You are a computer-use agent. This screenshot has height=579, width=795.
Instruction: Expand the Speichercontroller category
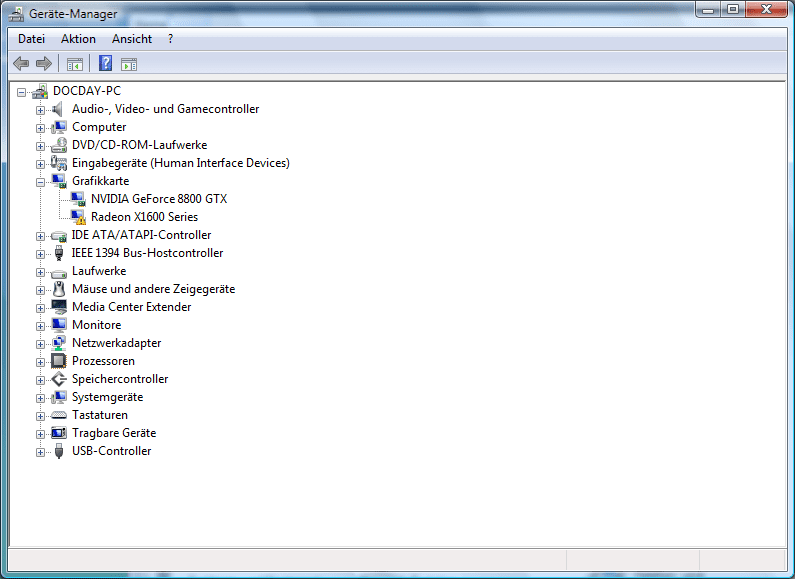pyautogui.click(x=40, y=380)
